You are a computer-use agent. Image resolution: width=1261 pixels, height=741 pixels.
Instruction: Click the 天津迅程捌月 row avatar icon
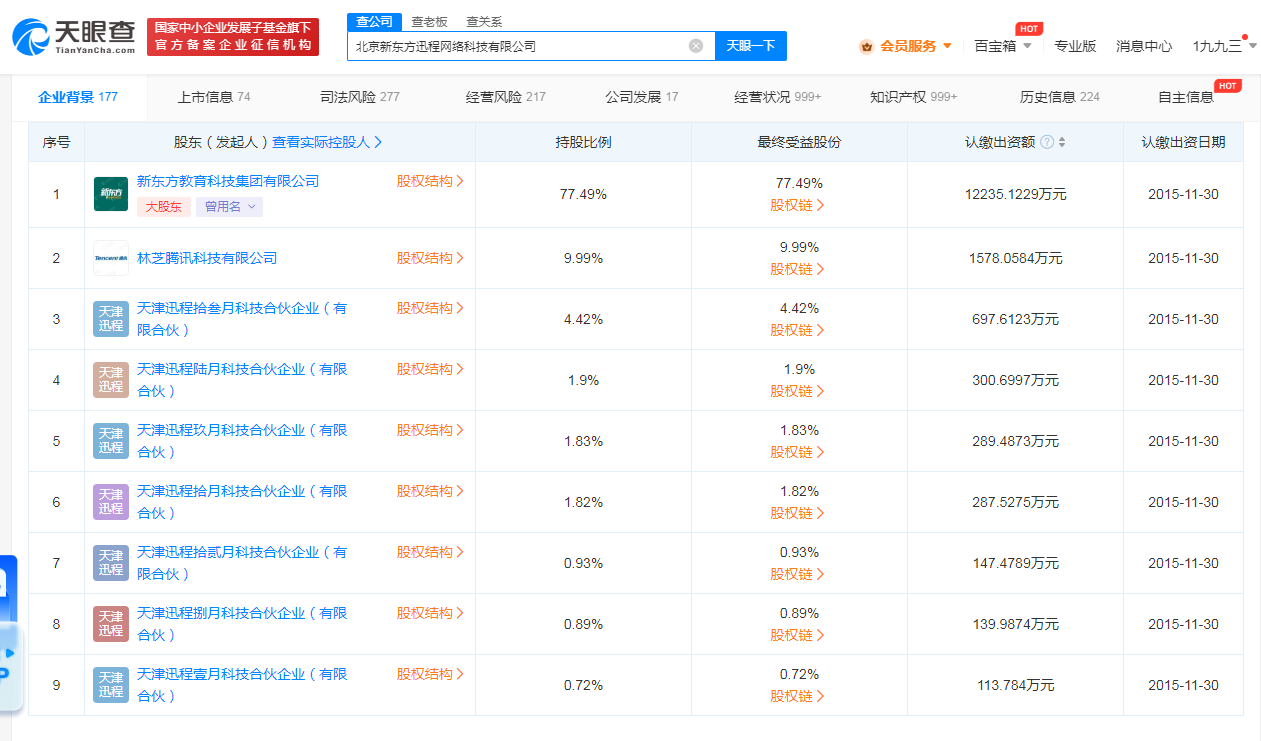[x=111, y=624]
